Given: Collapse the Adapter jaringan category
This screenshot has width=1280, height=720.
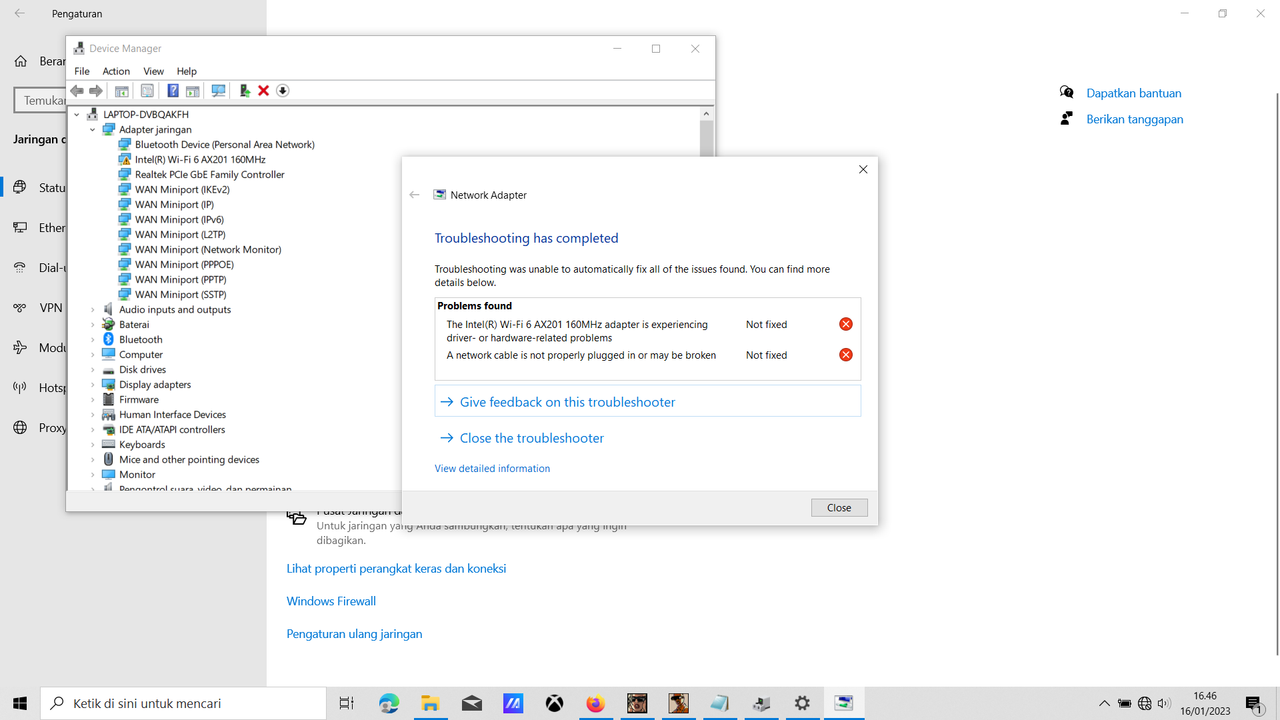Looking at the screenshot, I should tap(93, 130).
